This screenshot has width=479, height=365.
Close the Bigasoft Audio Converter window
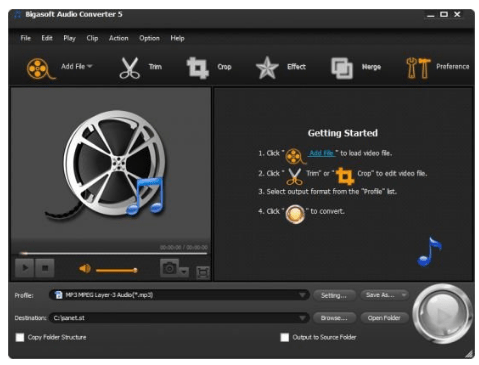pyautogui.click(x=457, y=14)
